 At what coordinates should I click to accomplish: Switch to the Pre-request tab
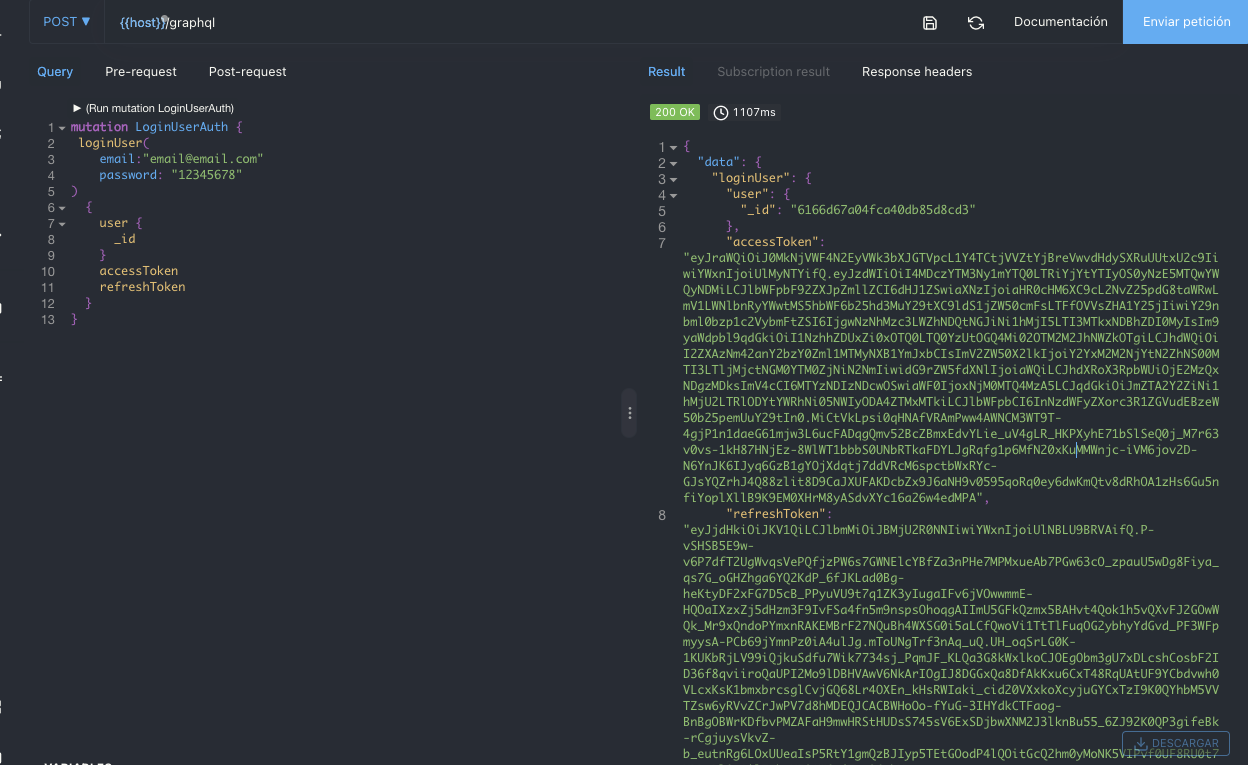[140, 71]
